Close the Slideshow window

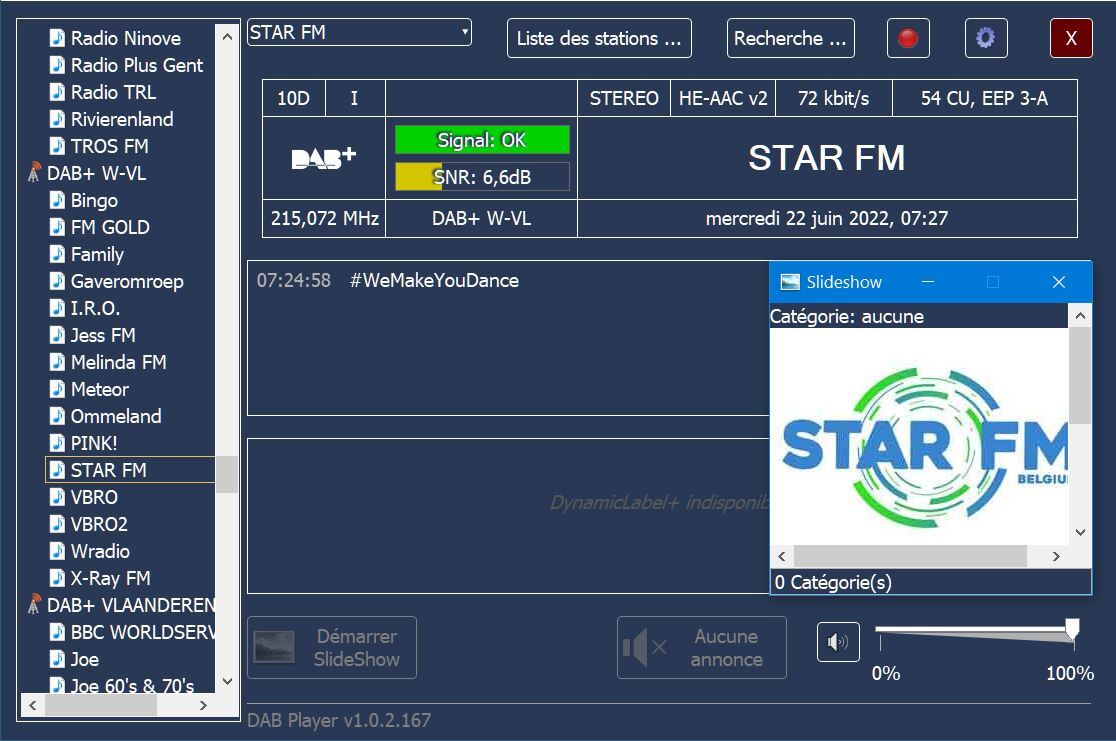(x=1058, y=282)
